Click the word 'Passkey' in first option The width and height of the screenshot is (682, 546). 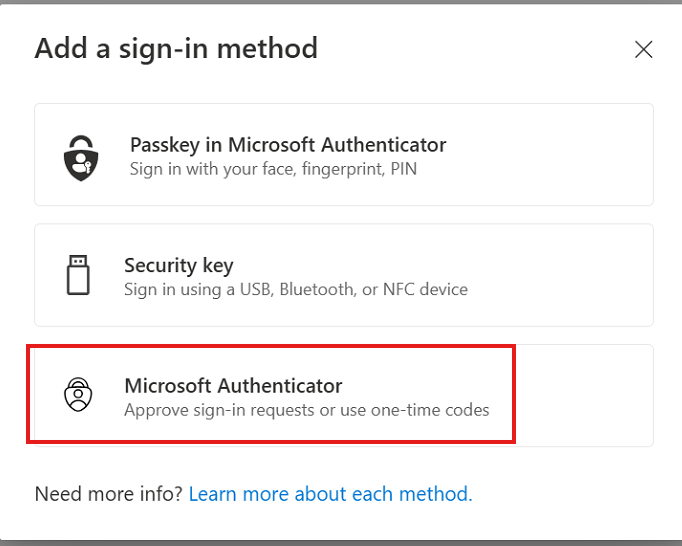[x=164, y=145]
